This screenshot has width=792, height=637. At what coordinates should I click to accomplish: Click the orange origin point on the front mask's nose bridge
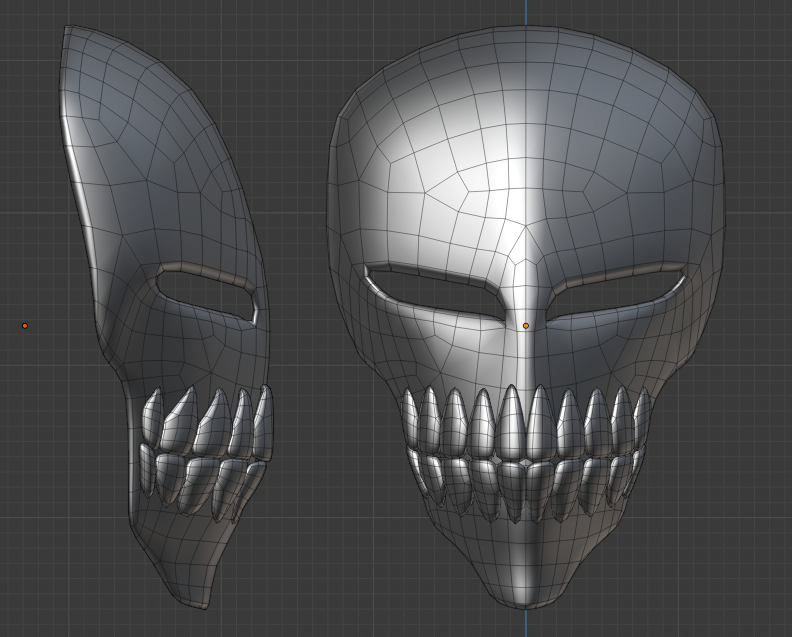click(x=526, y=326)
